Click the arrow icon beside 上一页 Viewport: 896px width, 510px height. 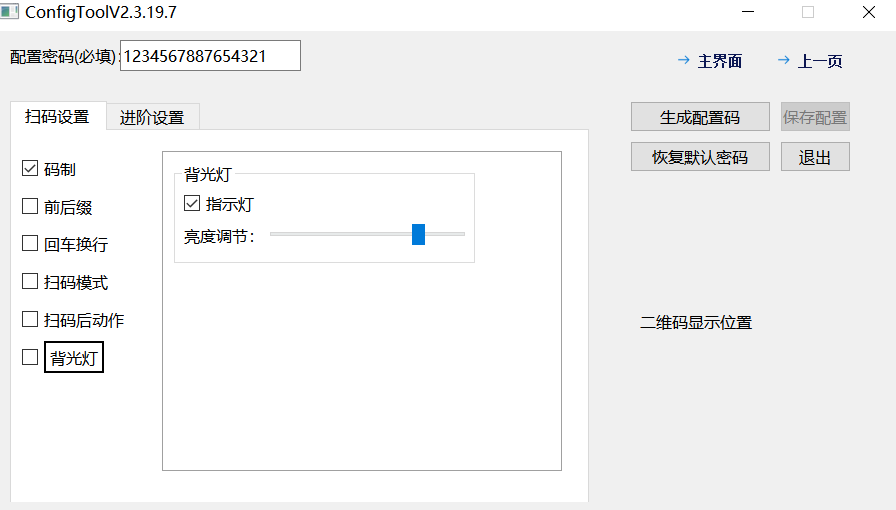click(784, 61)
